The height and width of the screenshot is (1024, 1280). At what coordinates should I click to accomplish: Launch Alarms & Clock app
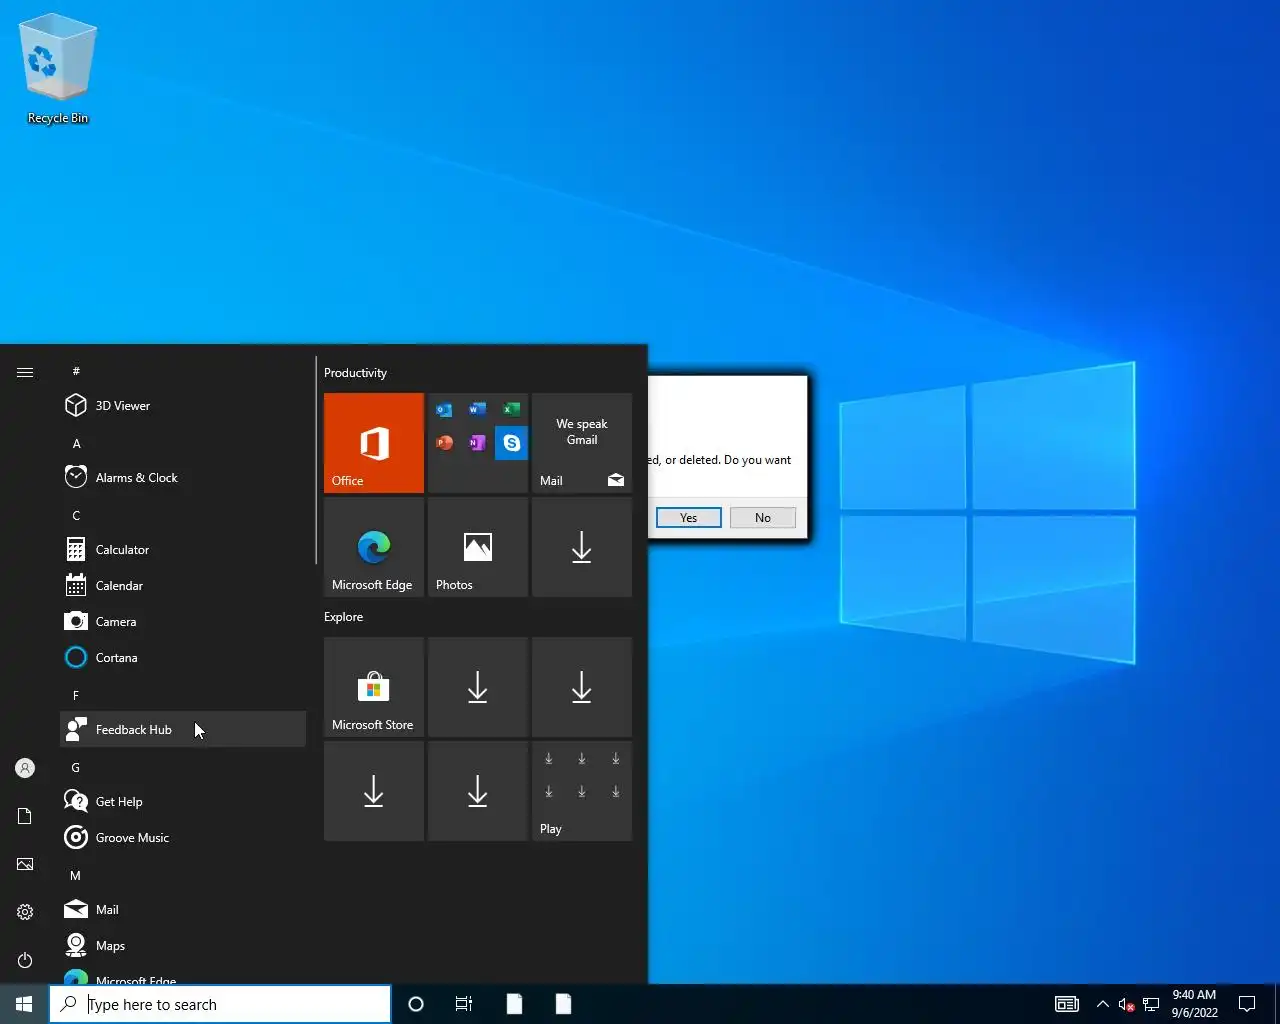183,477
